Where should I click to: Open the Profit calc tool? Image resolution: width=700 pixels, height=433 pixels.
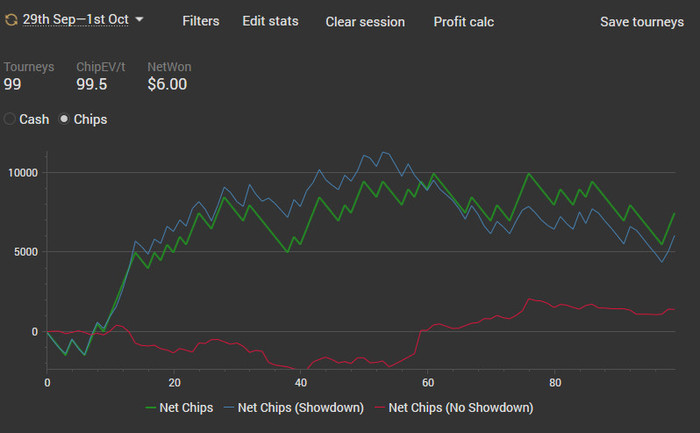(463, 21)
